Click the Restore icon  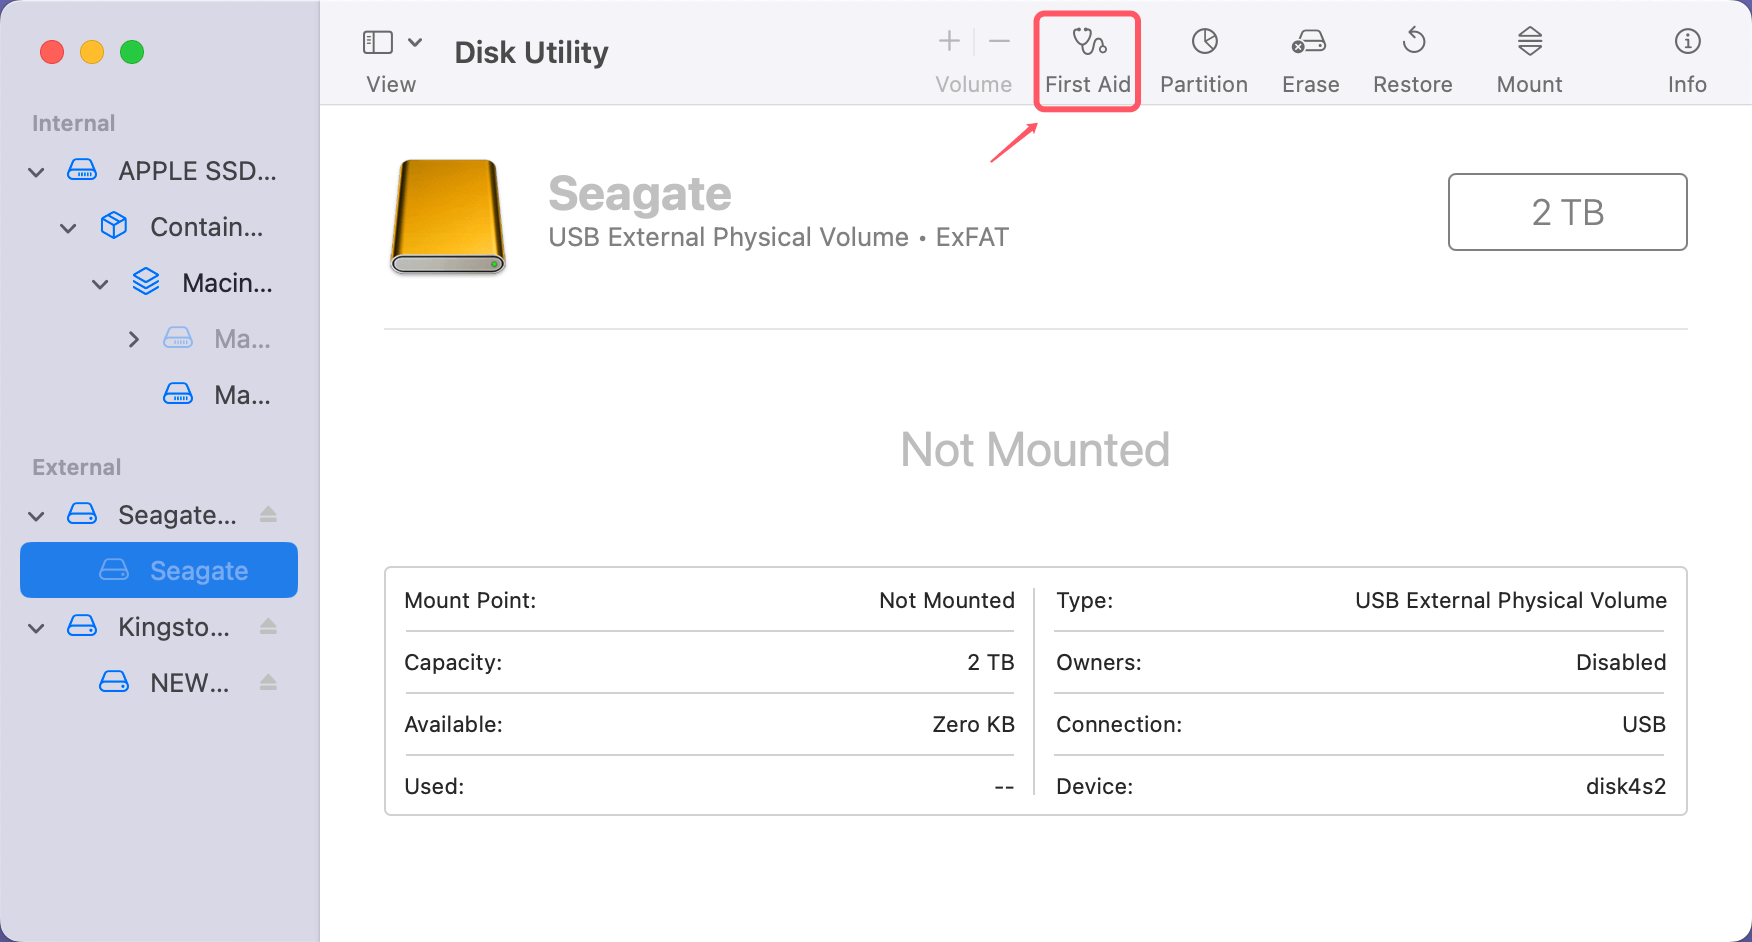coord(1412,55)
